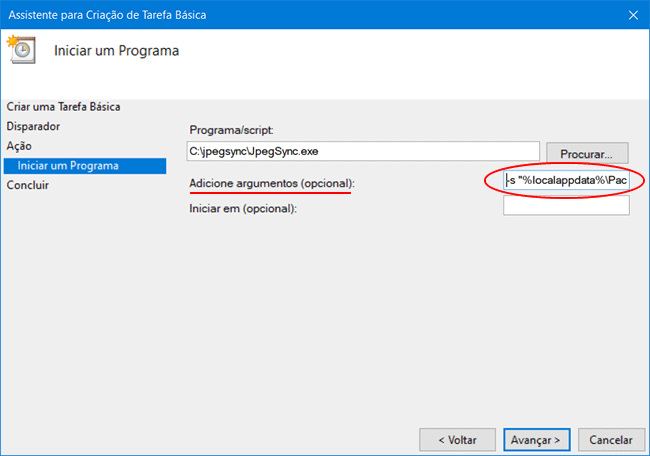Select the Ação step in sidebar
The height and width of the screenshot is (456, 650).
point(20,146)
